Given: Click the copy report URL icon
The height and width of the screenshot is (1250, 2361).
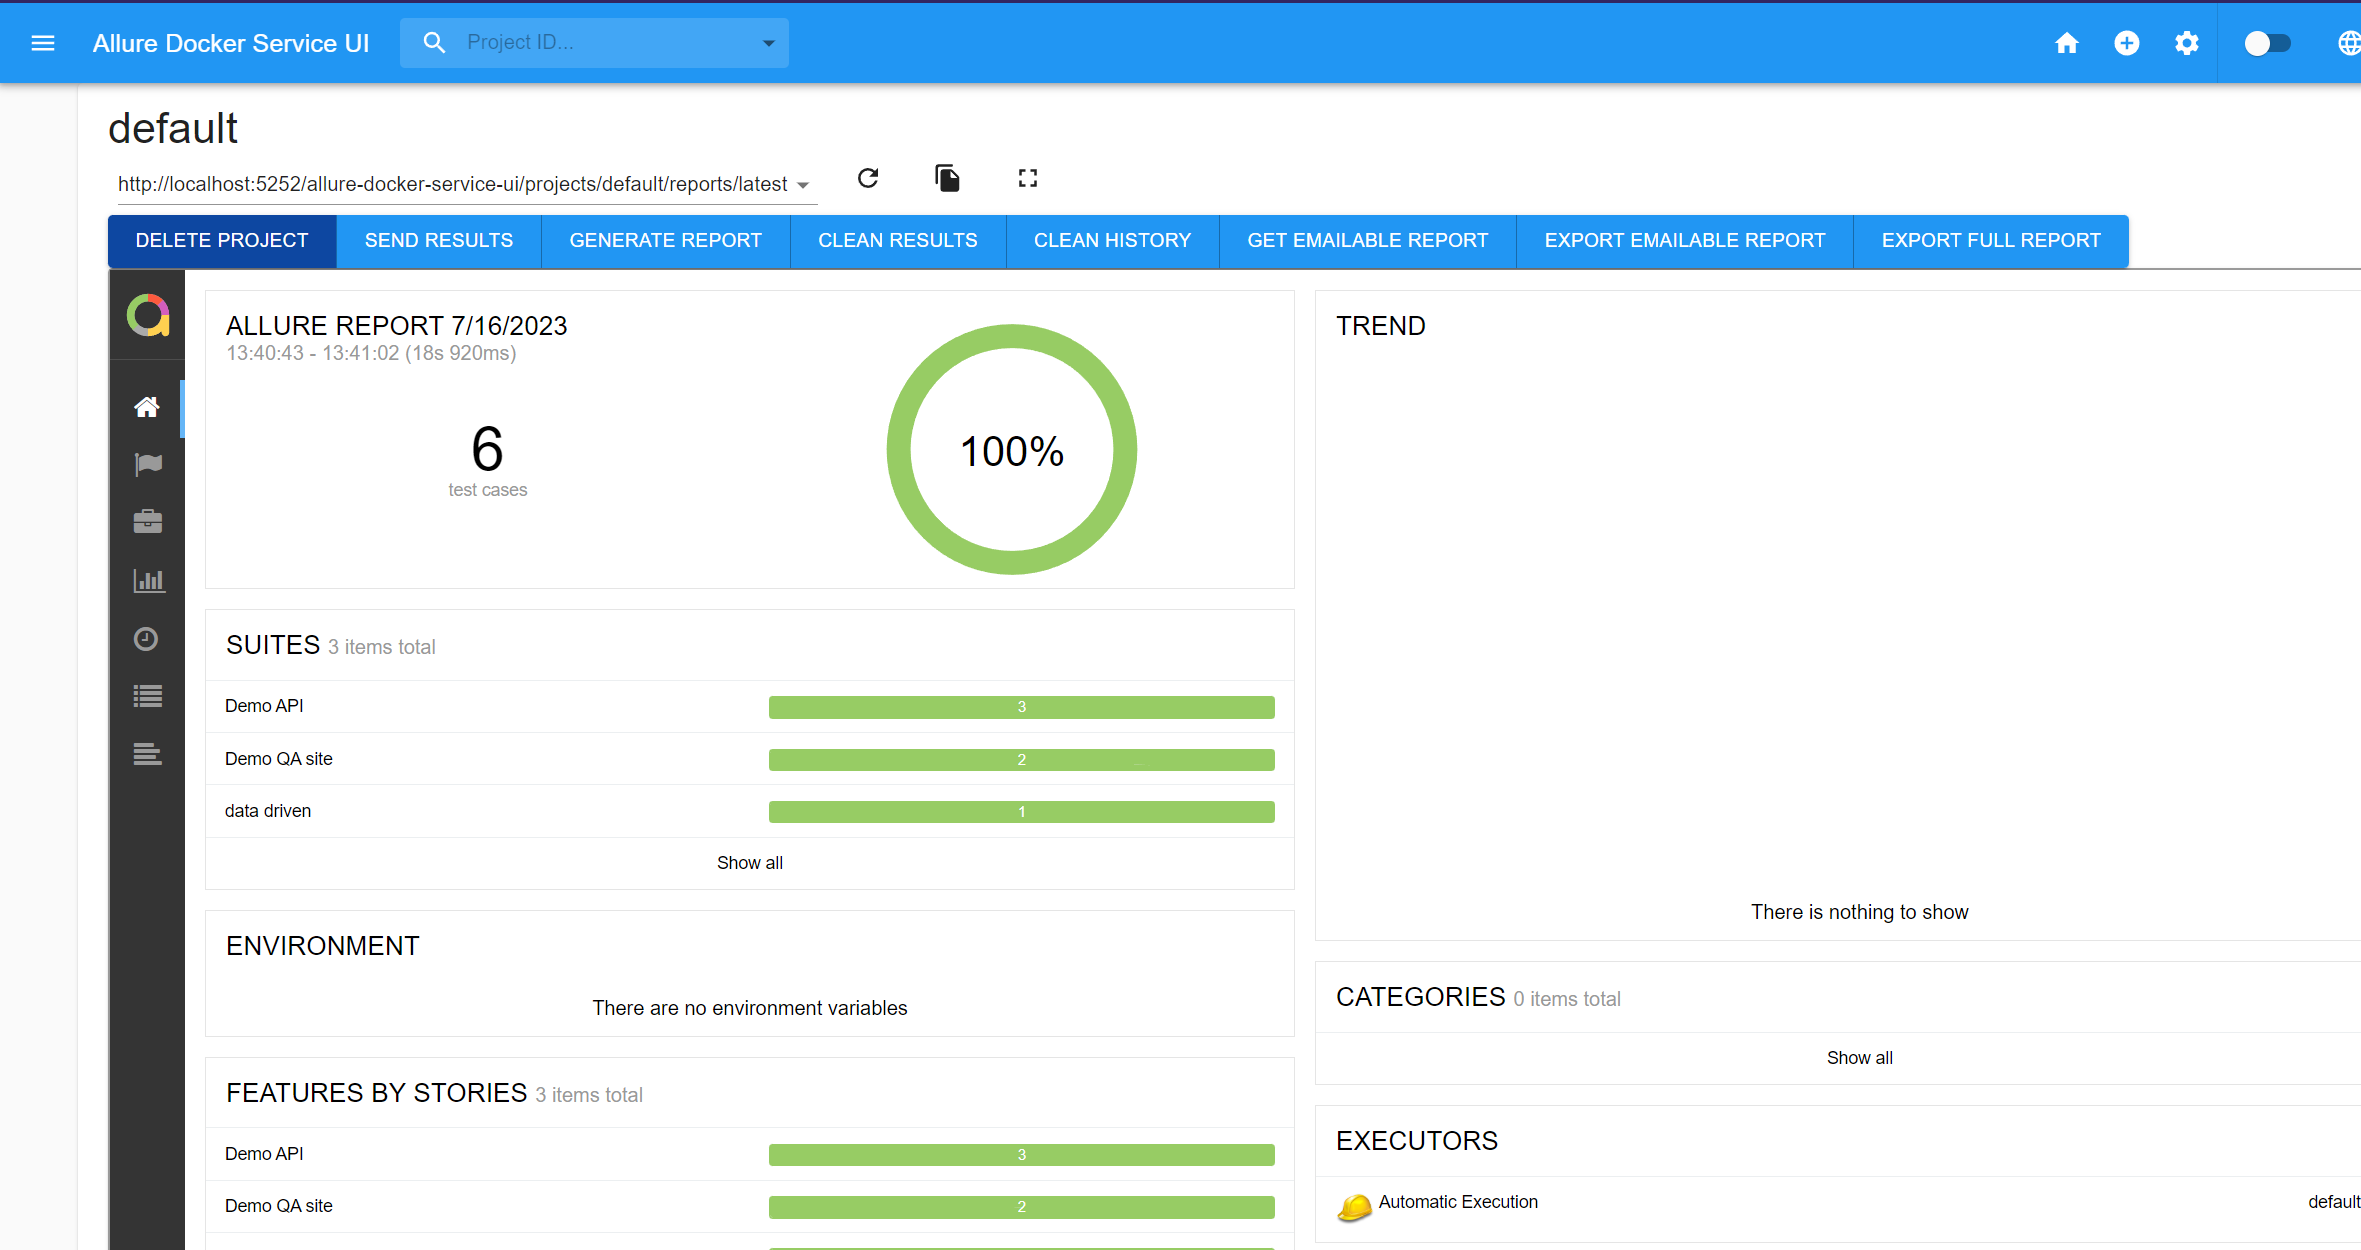Looking at the screenshot, I should click(x=947, y=178).
